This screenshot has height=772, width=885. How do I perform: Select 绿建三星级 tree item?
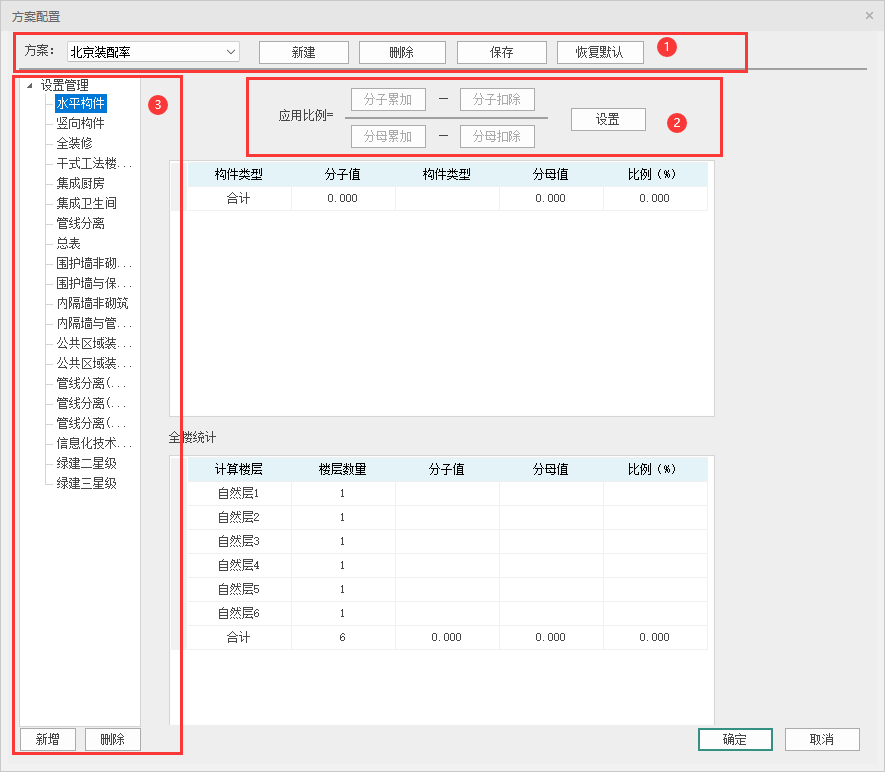point(86,483)
